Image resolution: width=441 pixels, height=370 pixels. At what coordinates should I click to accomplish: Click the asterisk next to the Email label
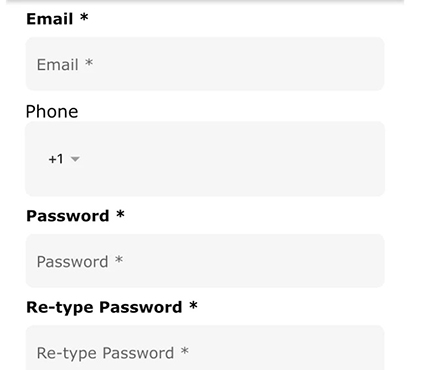84,17
